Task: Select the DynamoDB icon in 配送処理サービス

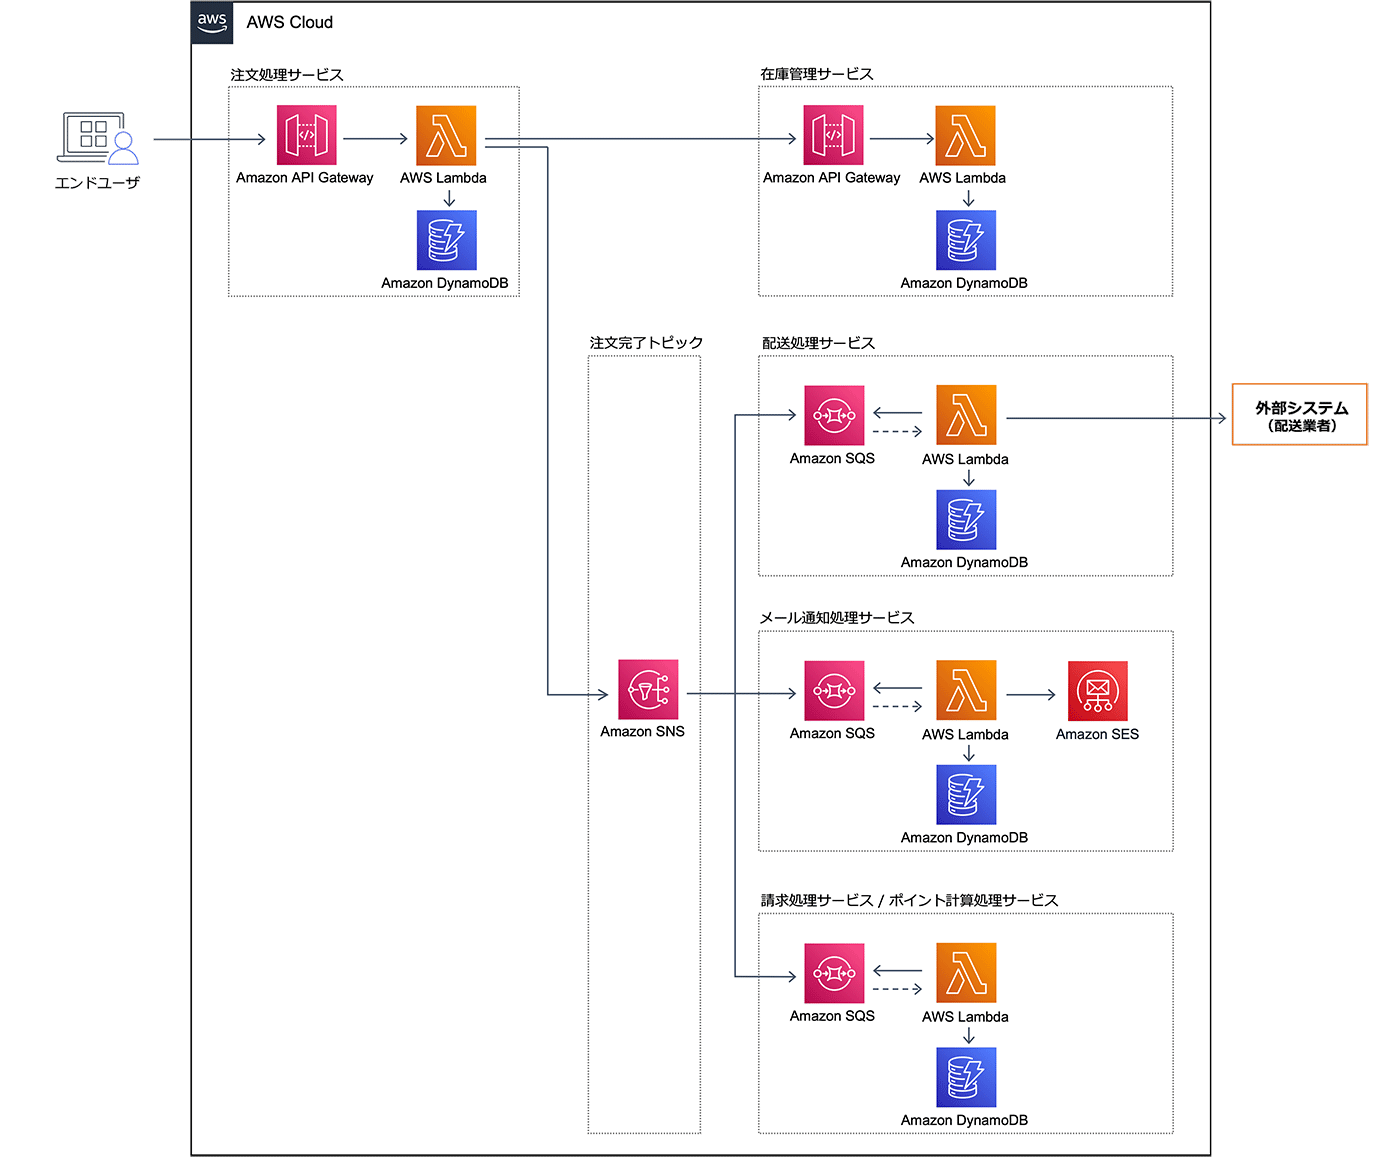Action: click(966, 520)
